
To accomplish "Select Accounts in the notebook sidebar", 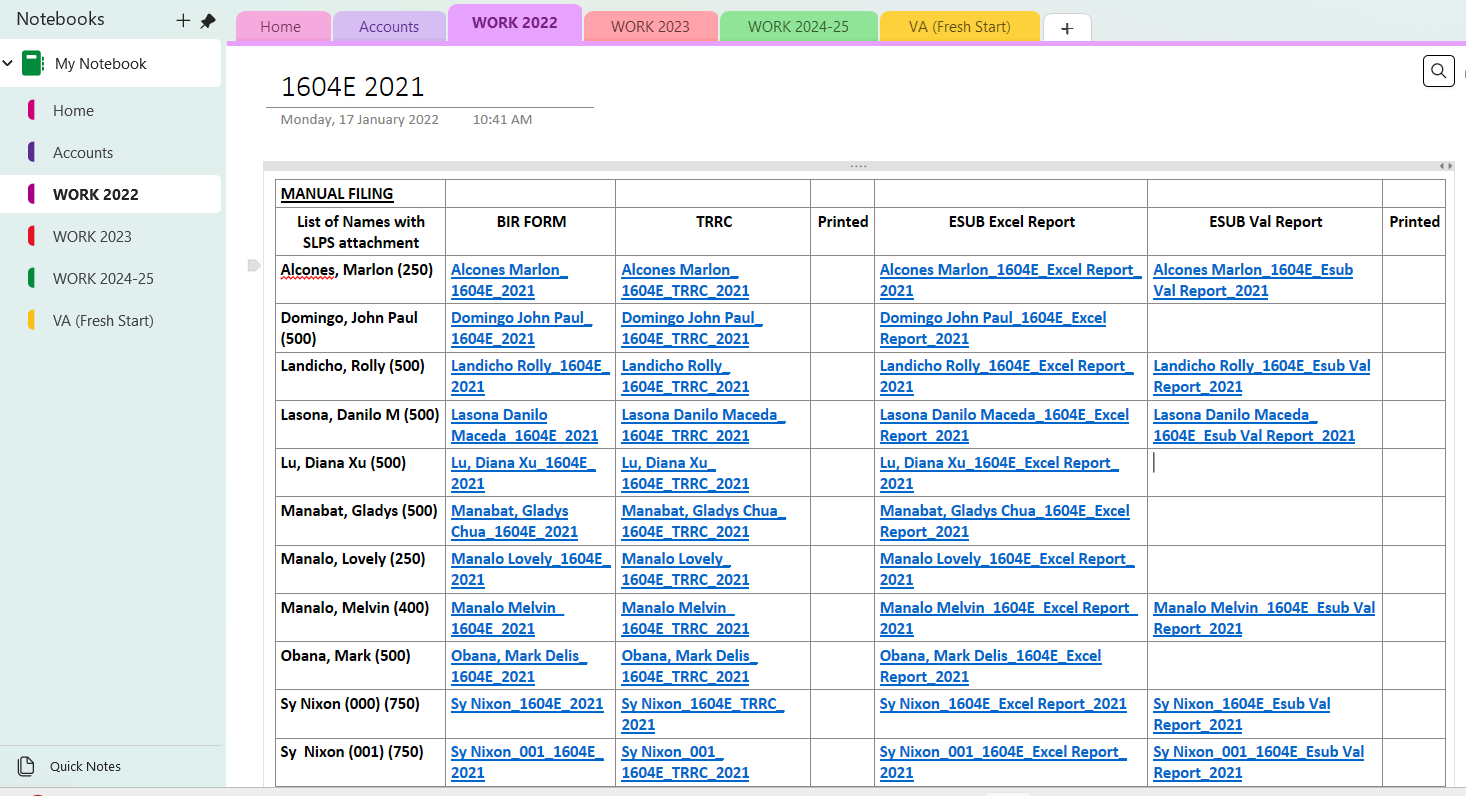I will coord(110,153).
